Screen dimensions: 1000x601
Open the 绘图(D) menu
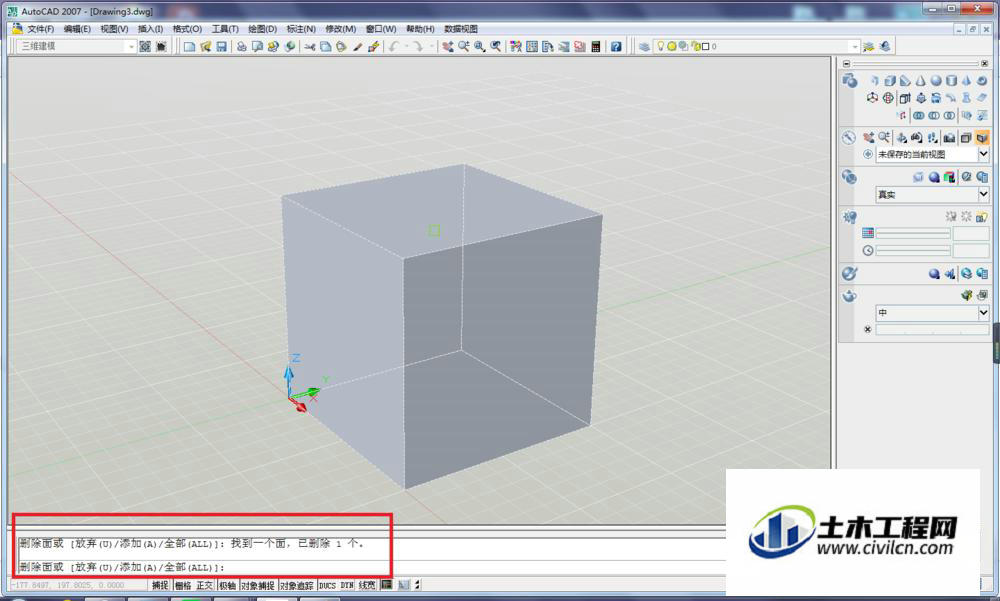262,29
